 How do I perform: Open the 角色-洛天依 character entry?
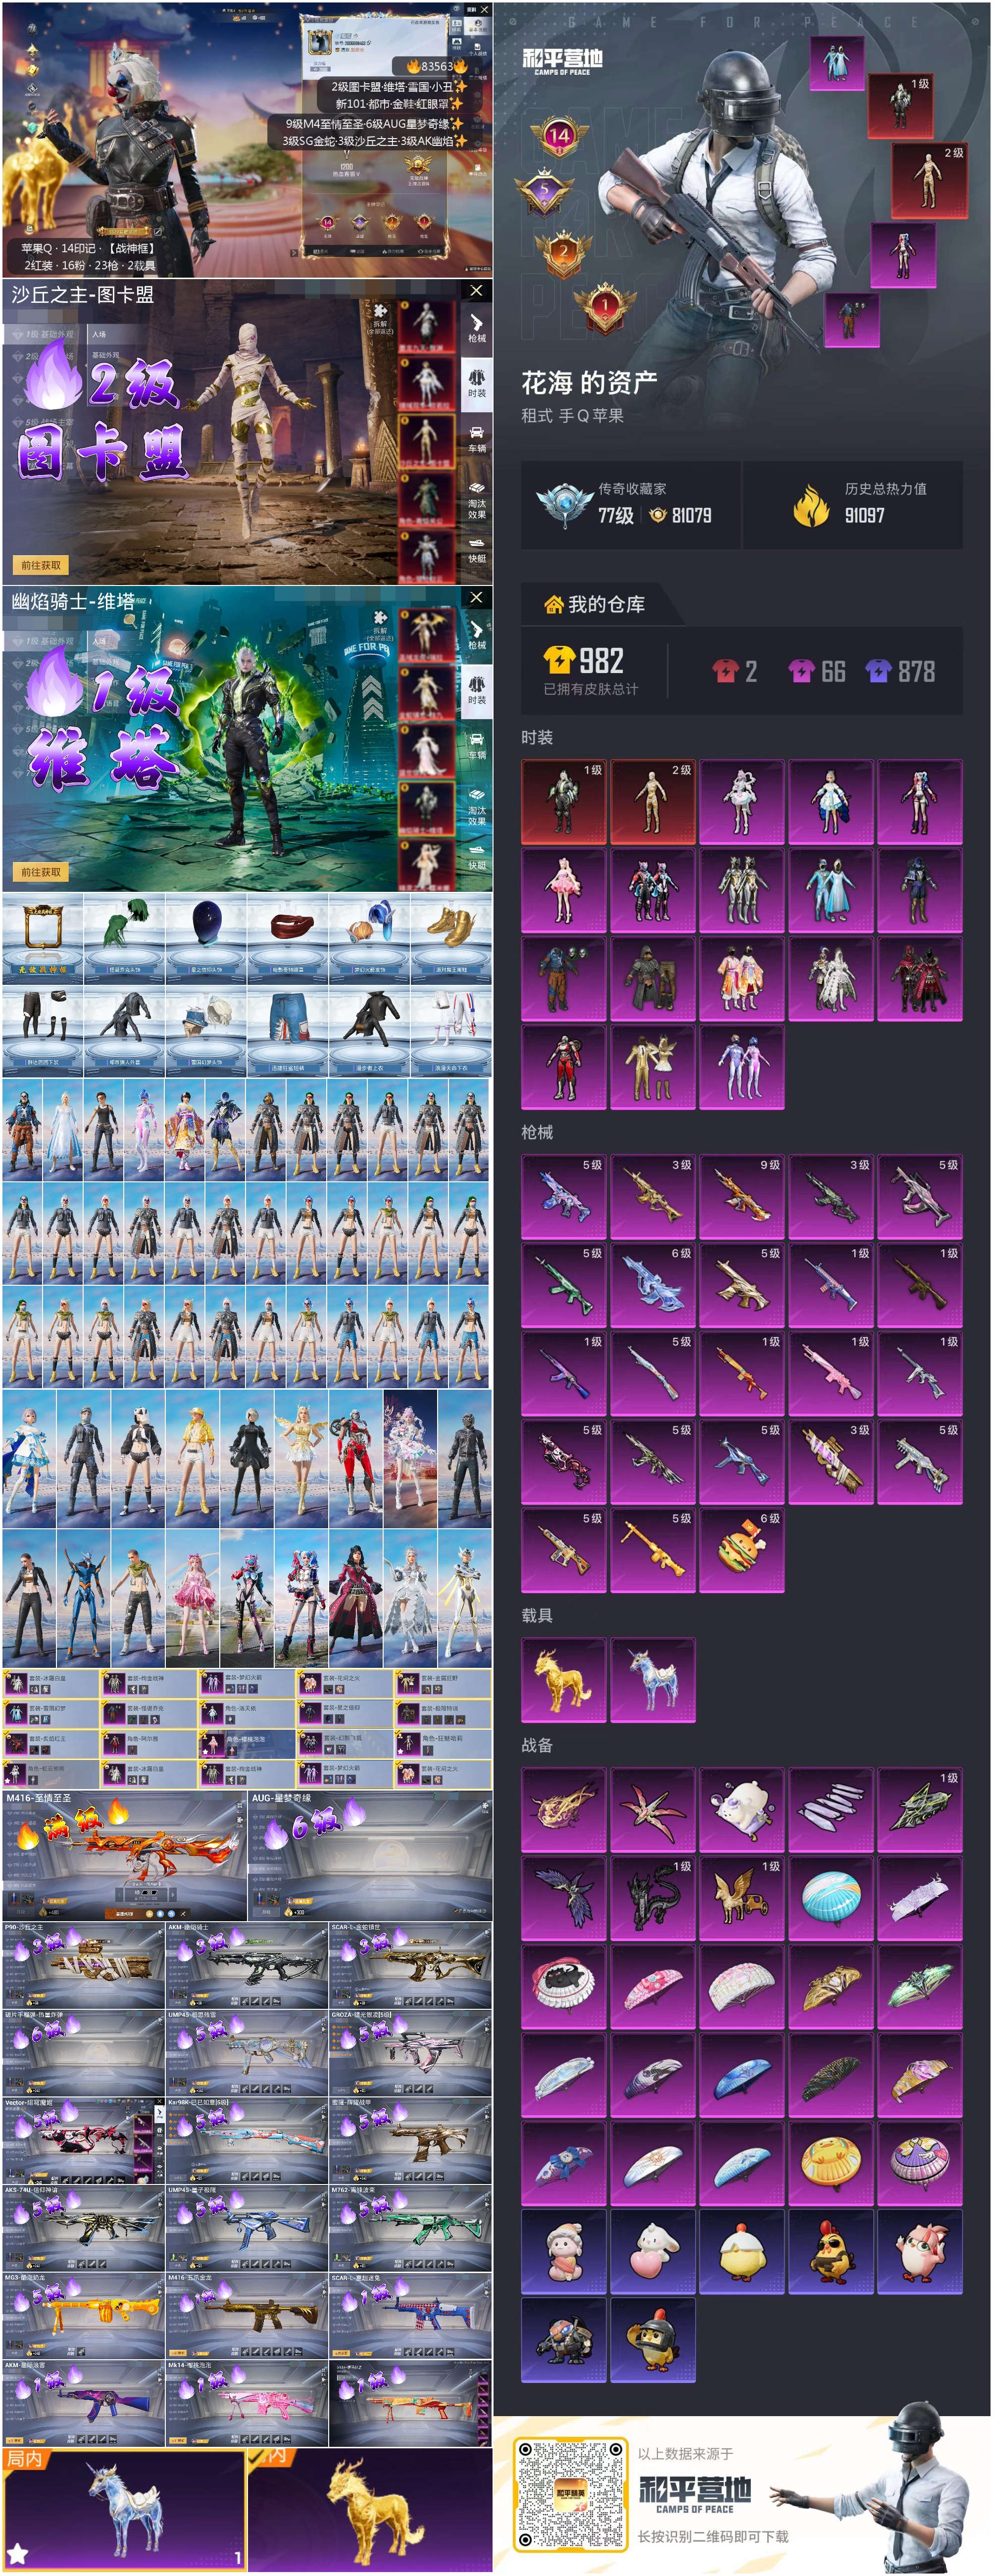[x=246, y=1714]
